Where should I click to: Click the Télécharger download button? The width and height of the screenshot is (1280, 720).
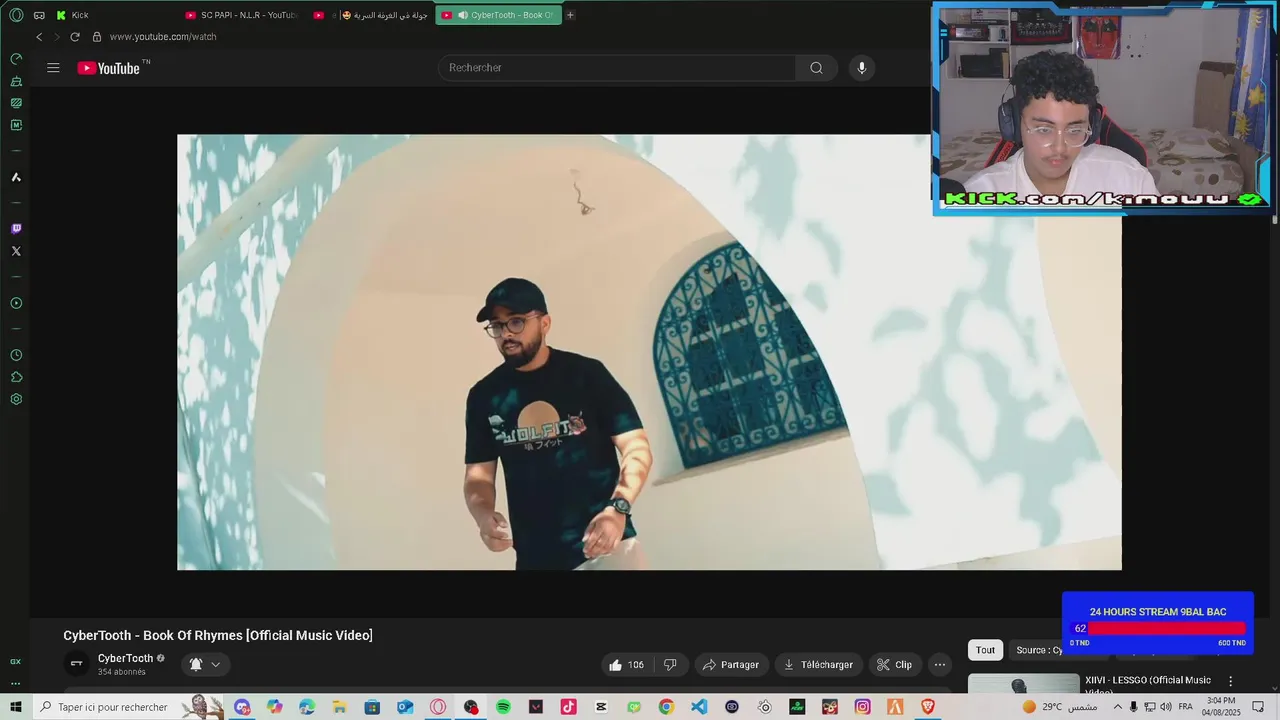point(818,665)
